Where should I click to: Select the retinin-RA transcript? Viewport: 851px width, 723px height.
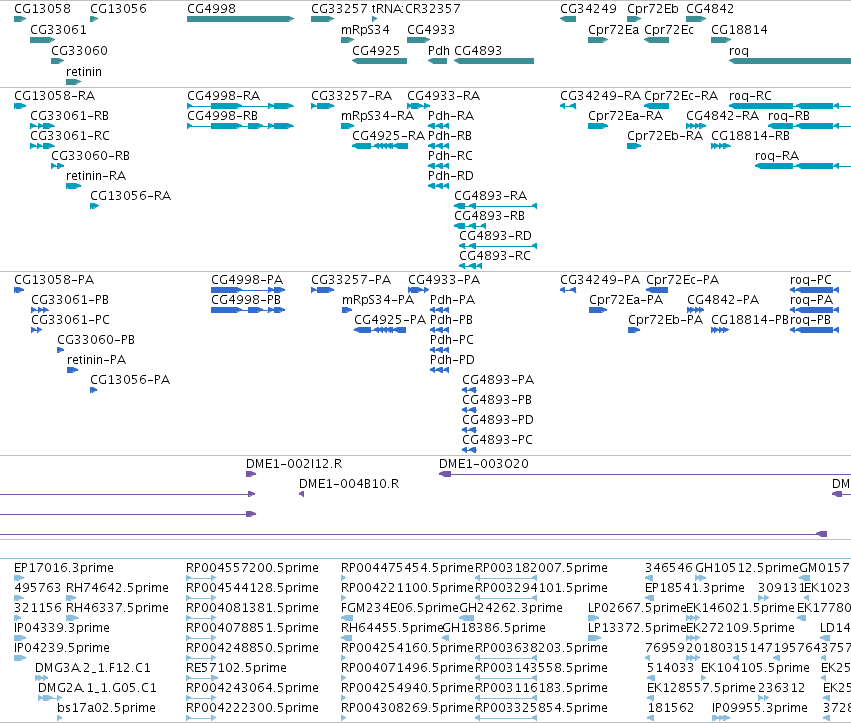pyautogui.click(x=73, y=186)
